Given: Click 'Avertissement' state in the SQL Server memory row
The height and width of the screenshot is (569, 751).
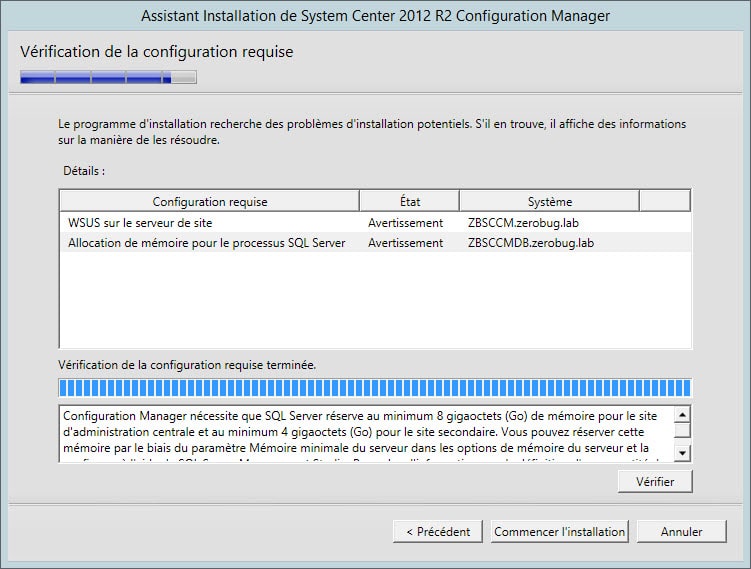Looking at the screenshot, I should (405, 243).
